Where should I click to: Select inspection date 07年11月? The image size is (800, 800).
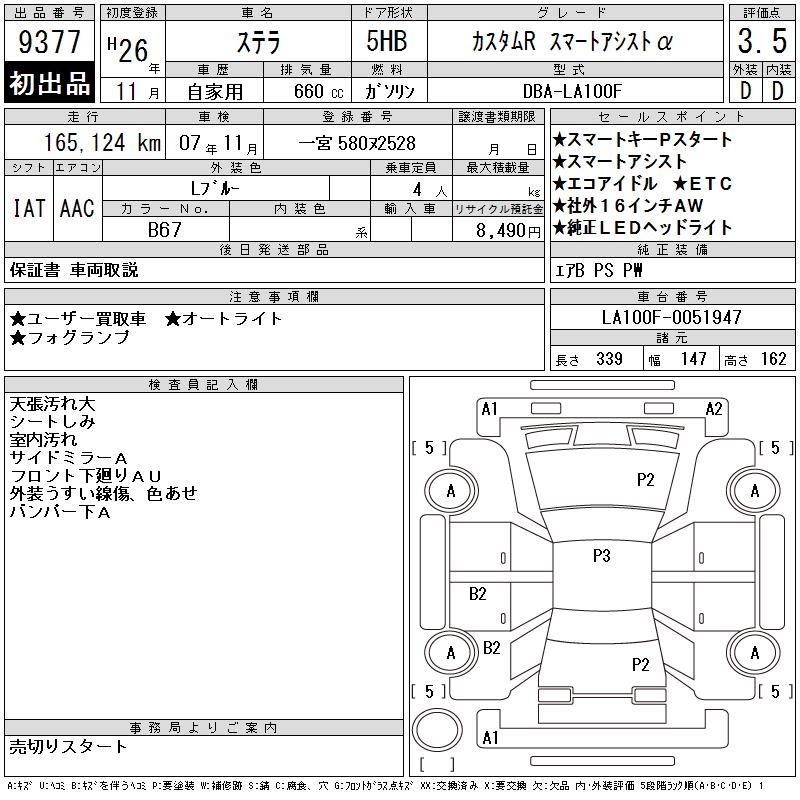(218, 144)
